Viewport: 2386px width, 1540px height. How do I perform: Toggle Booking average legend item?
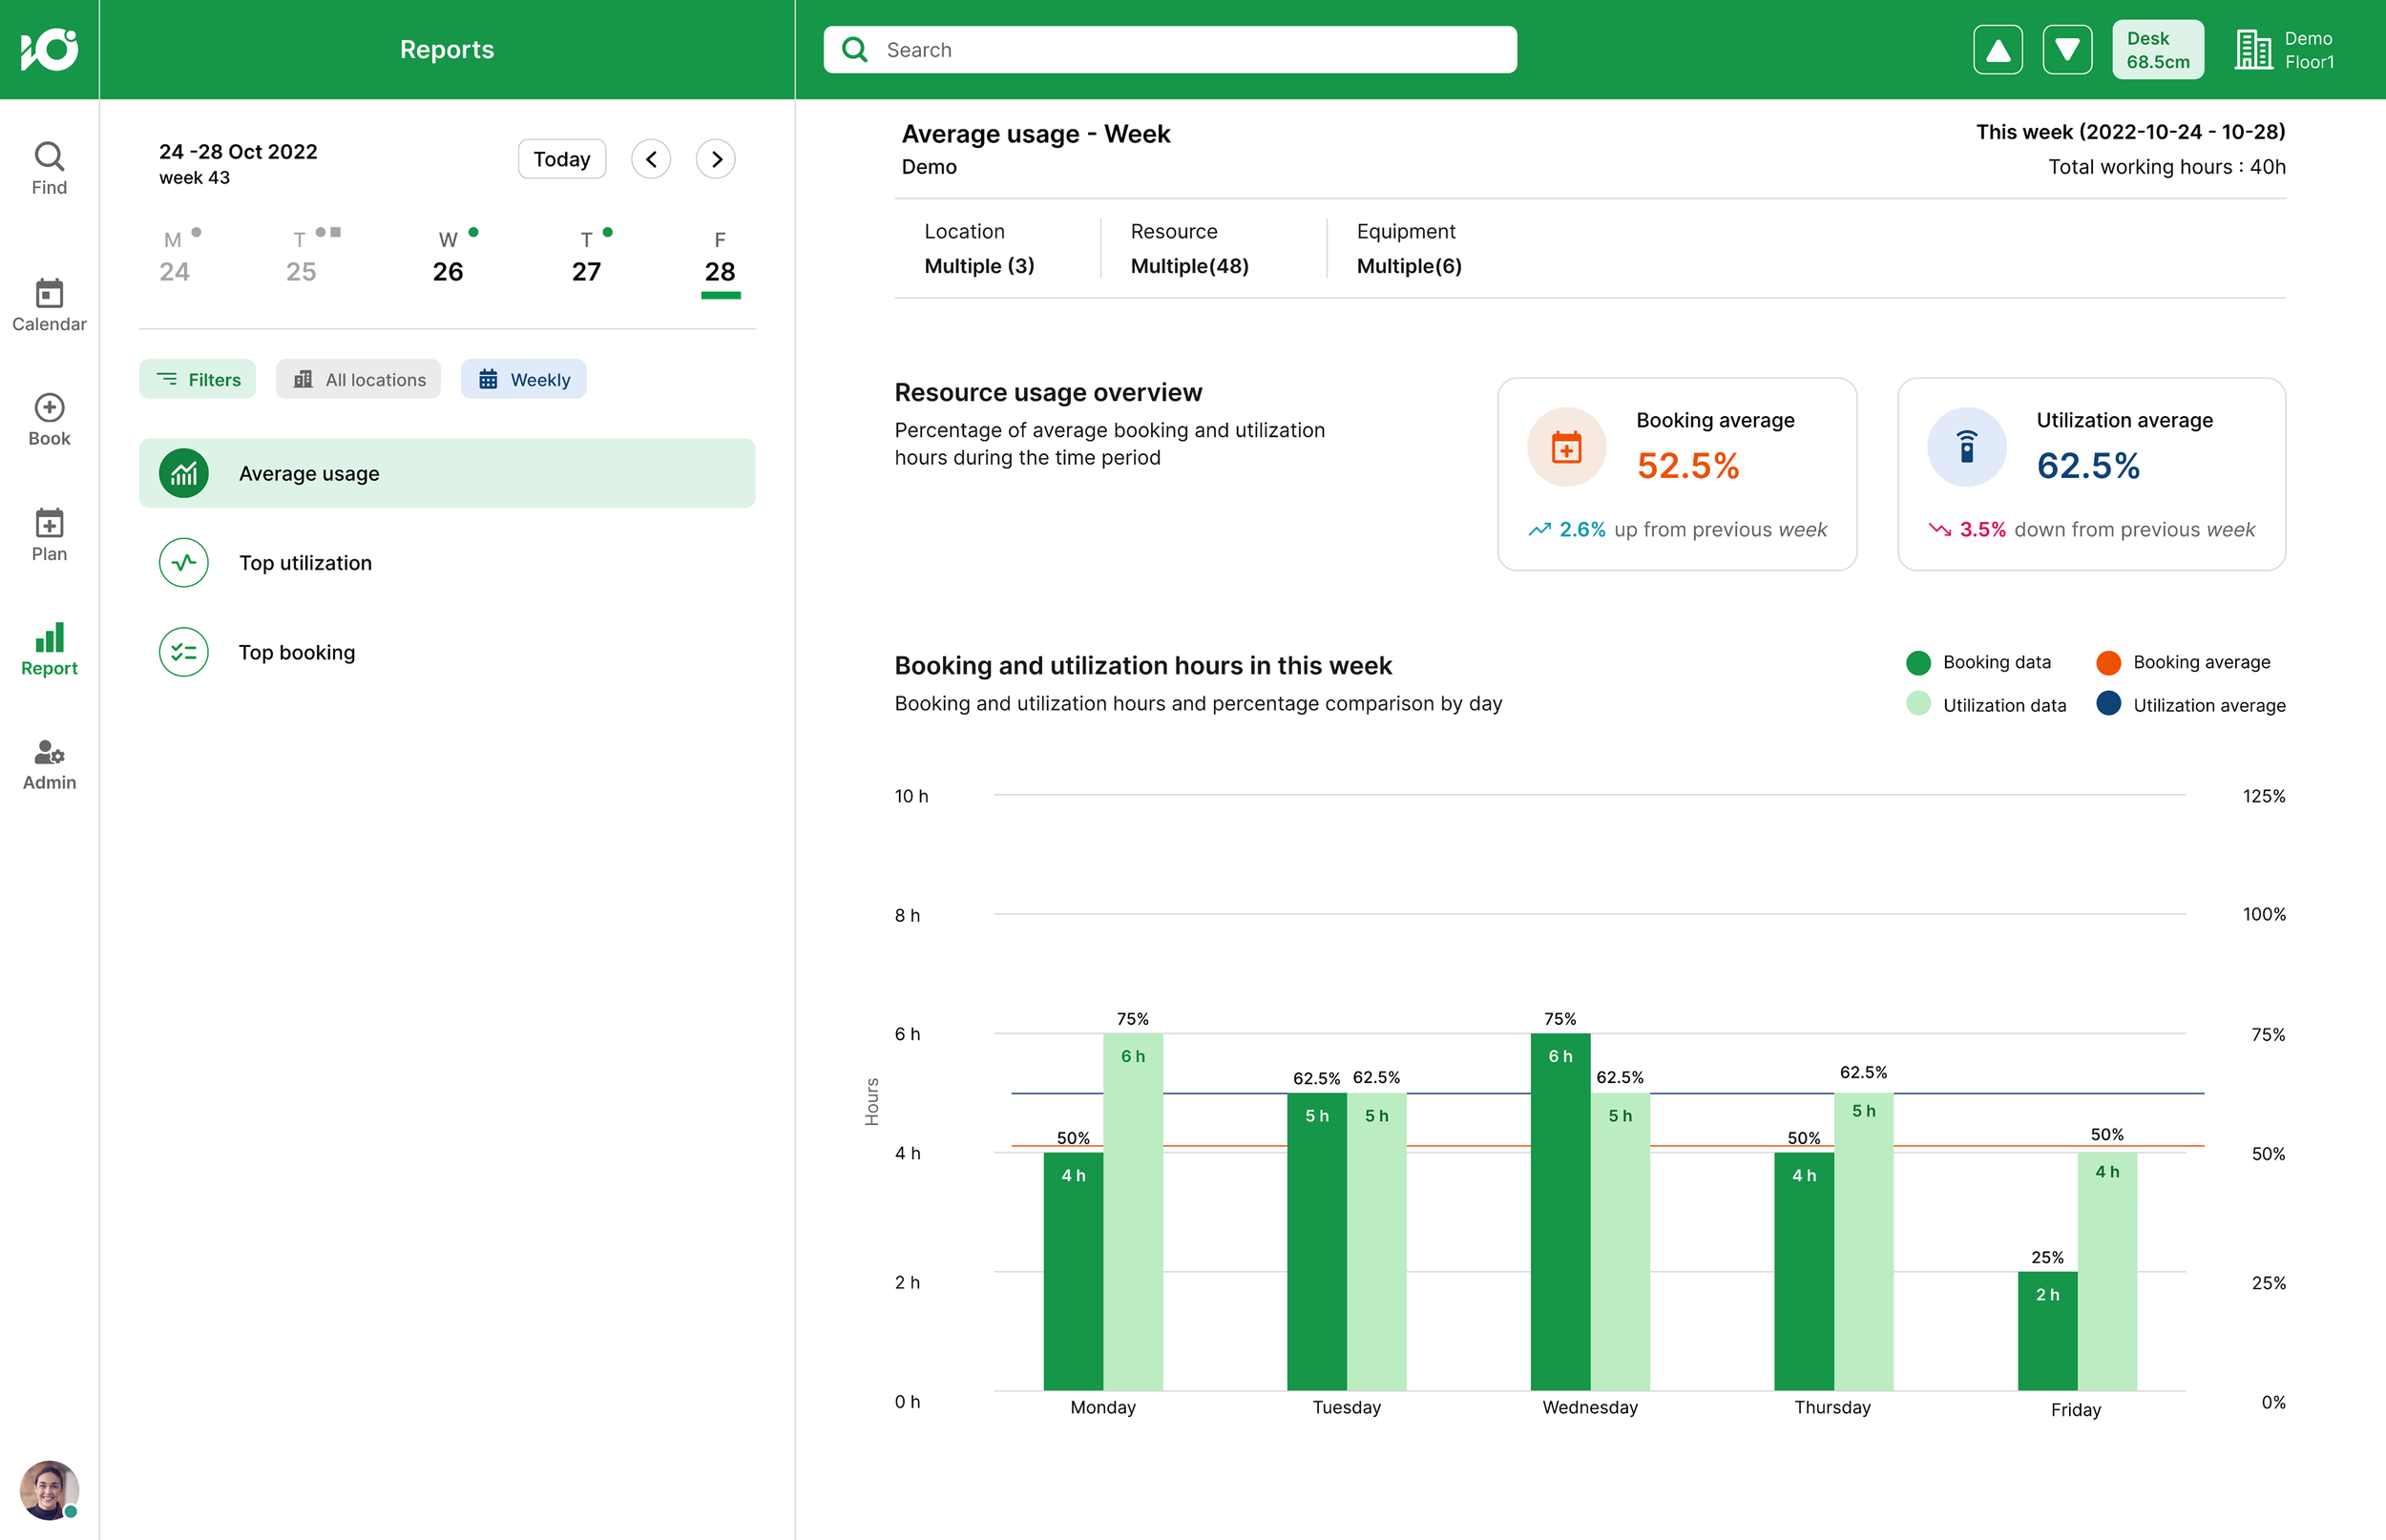2183,662
